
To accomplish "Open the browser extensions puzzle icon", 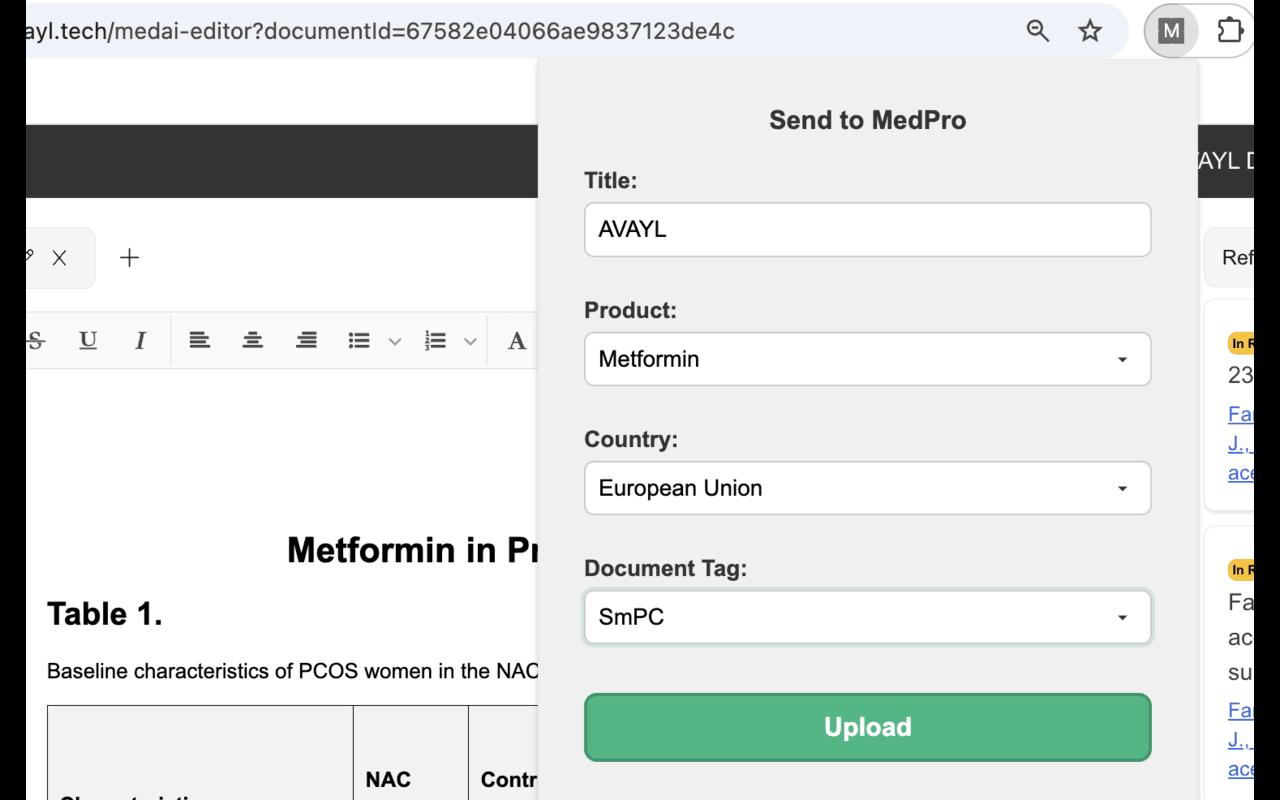I will pyautogui.click(x=1230, y=31).
